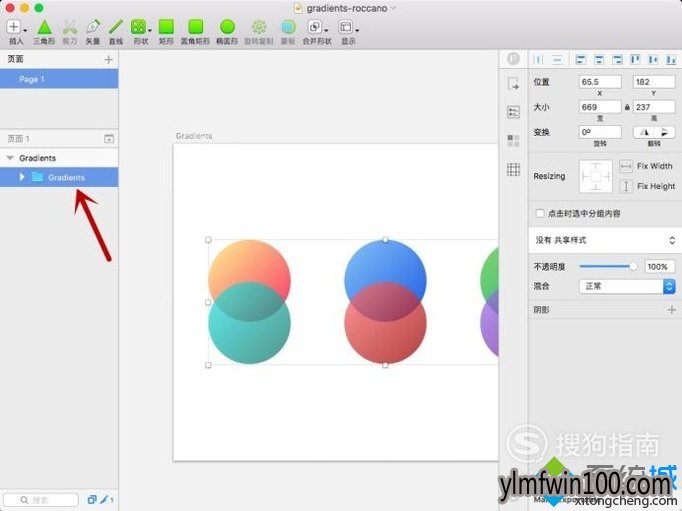Flip horizontally button

644,132
